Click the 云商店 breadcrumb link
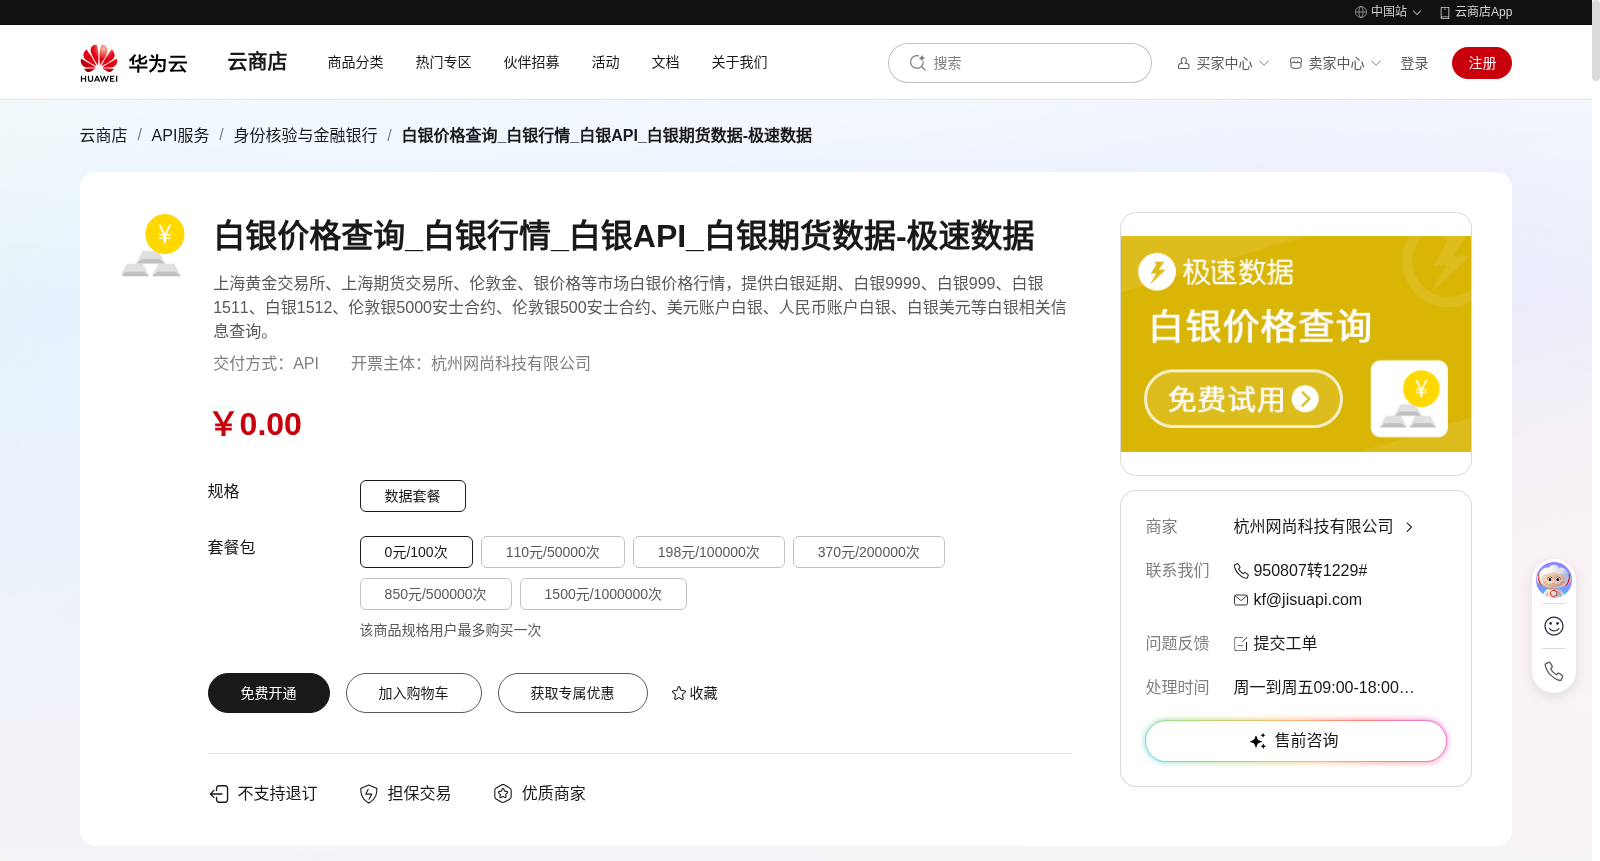1600x861 pixels. [104, 135]
